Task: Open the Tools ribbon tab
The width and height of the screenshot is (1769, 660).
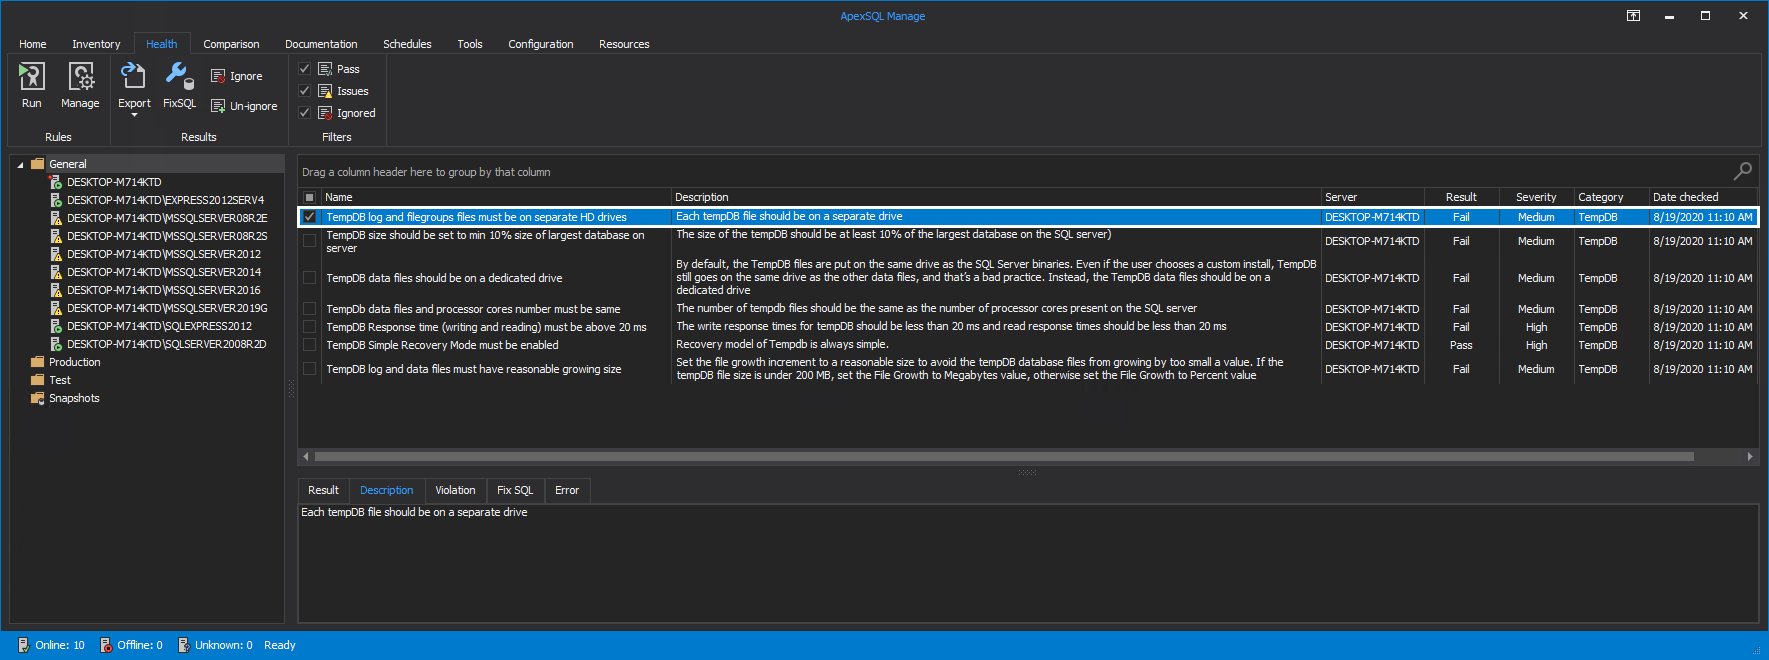Action: click(x=470, y=44)
